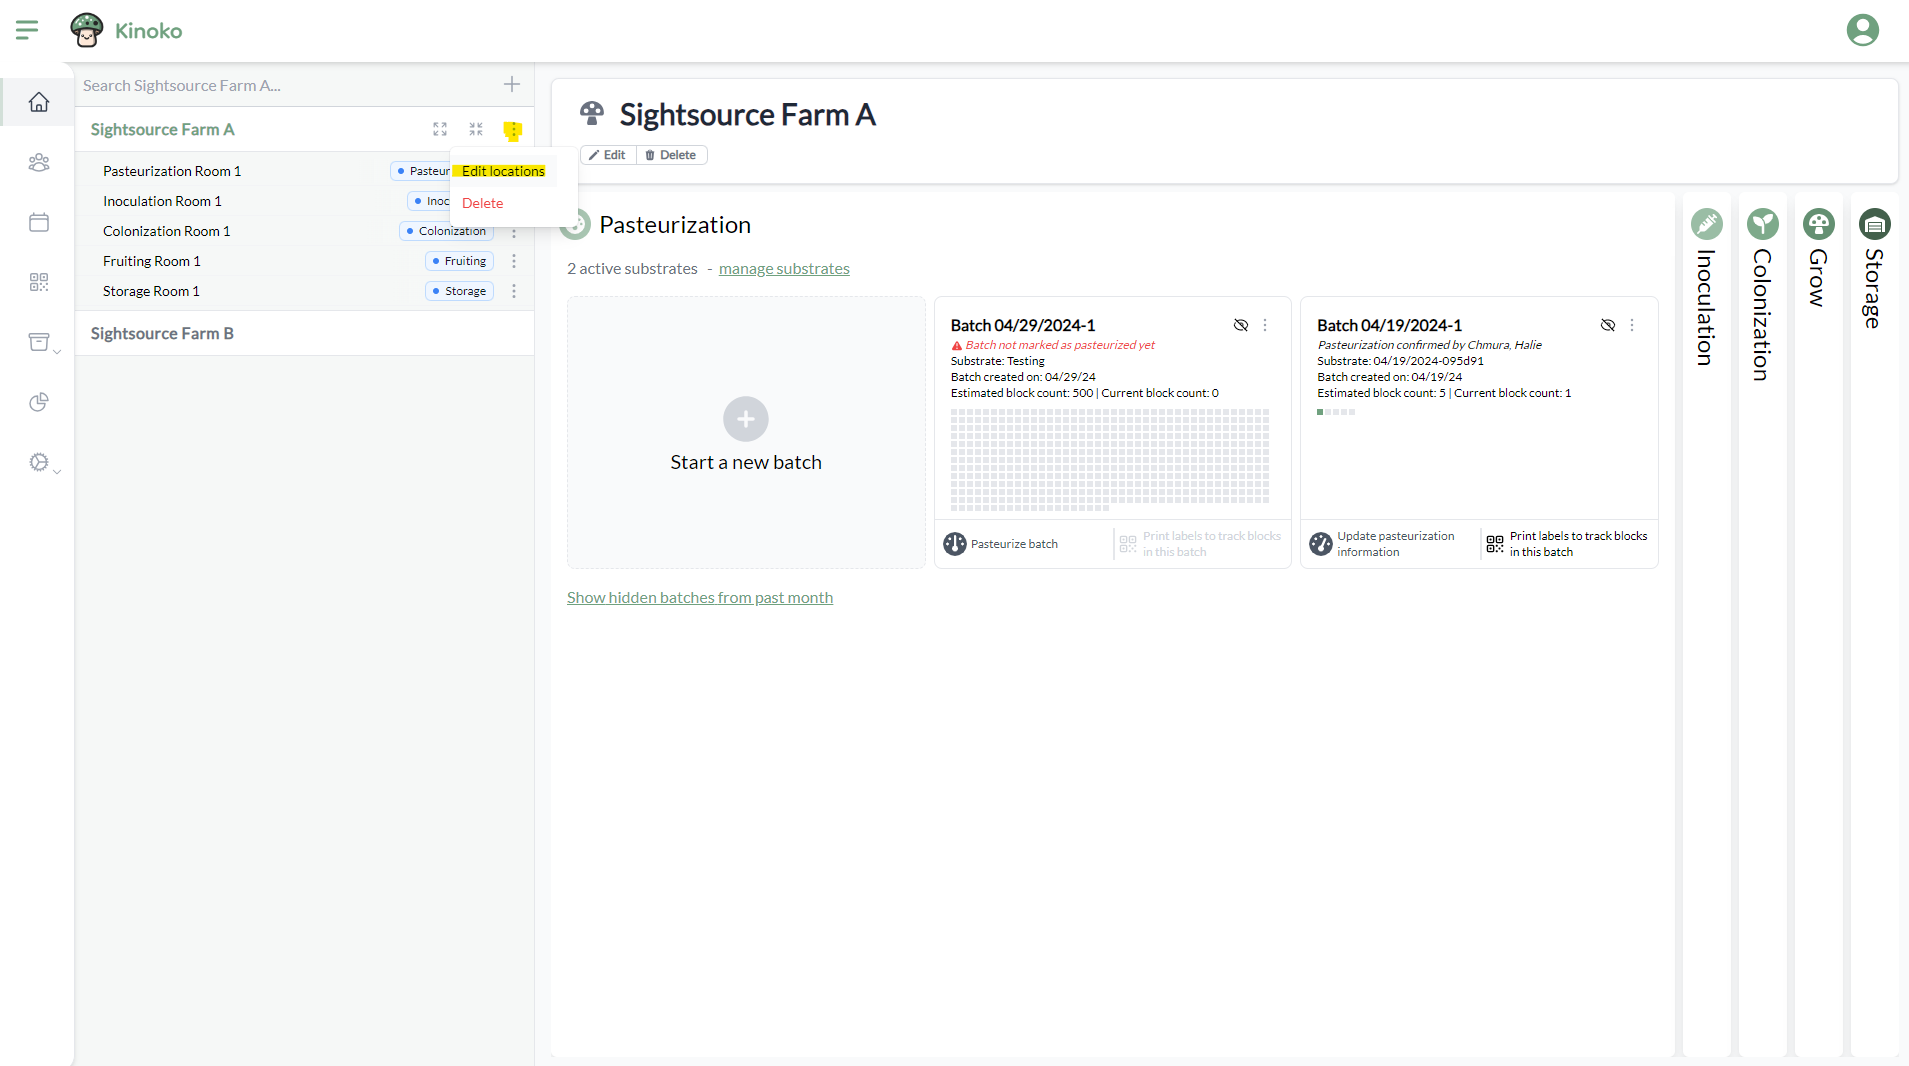Select Delete in the context menu
Viewport: 1909px width, 1066px height.
pyautogui.click(x=483, y=203)
